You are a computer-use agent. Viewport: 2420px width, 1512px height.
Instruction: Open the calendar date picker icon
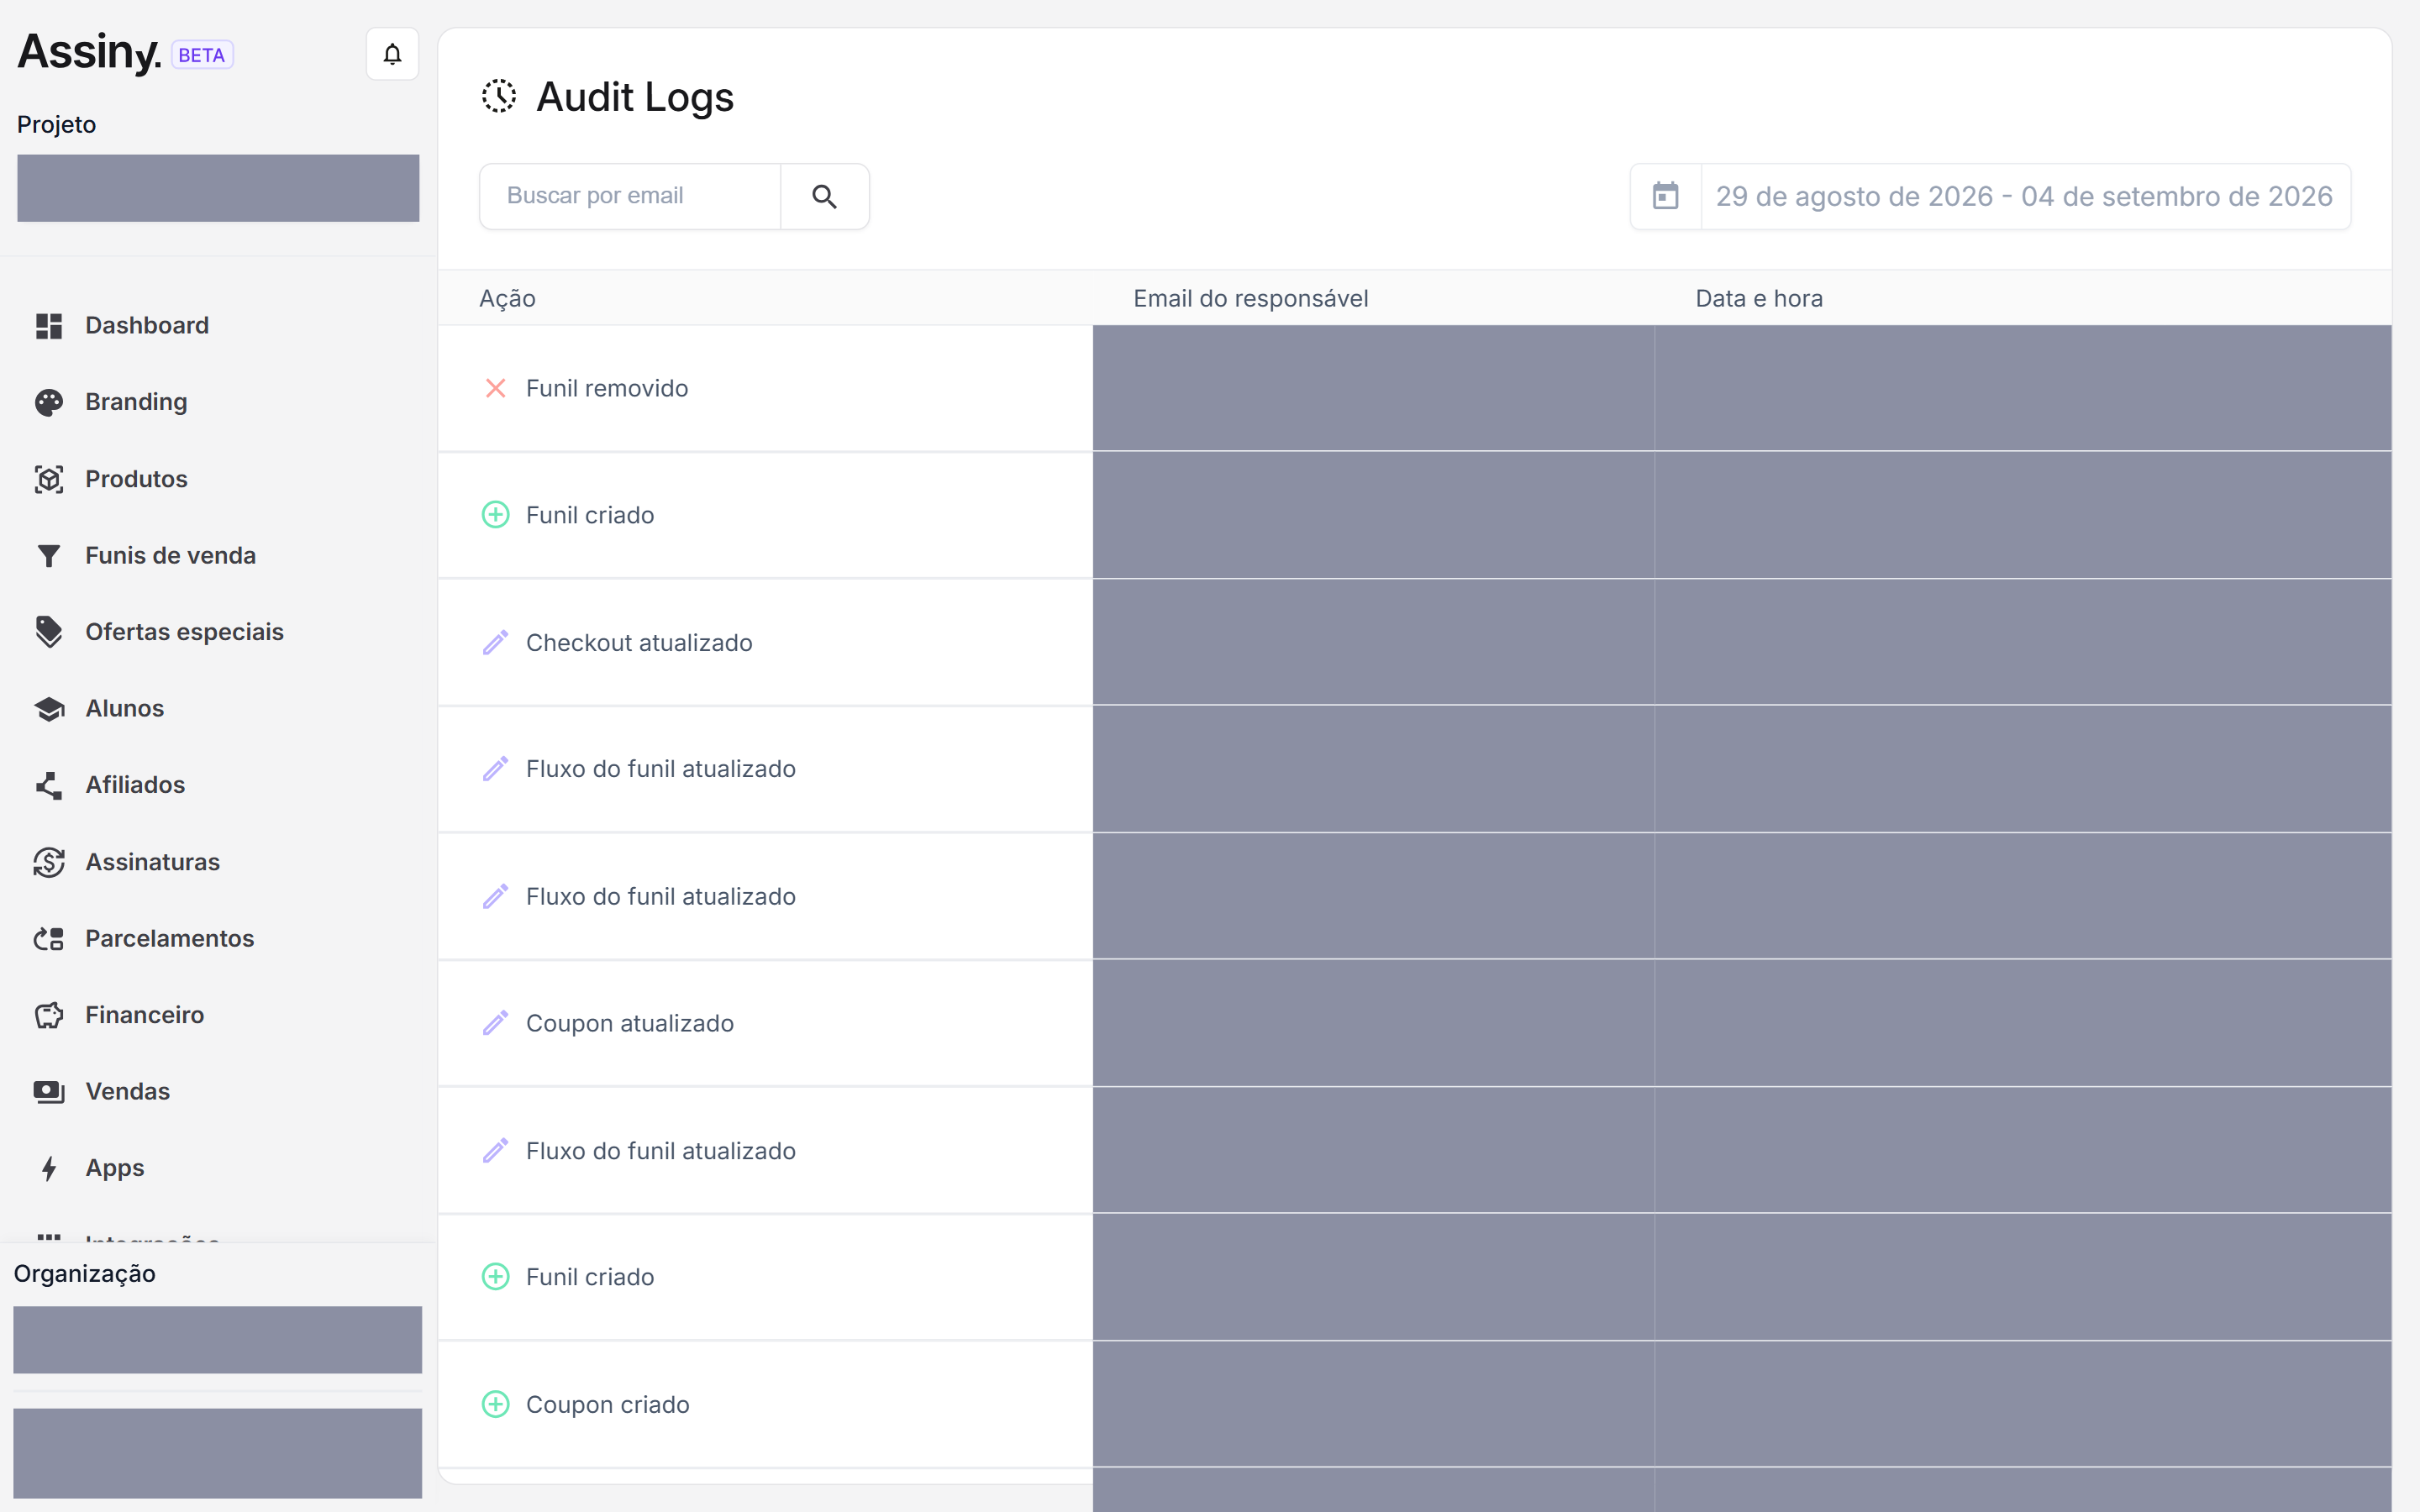coord(1665,196)
